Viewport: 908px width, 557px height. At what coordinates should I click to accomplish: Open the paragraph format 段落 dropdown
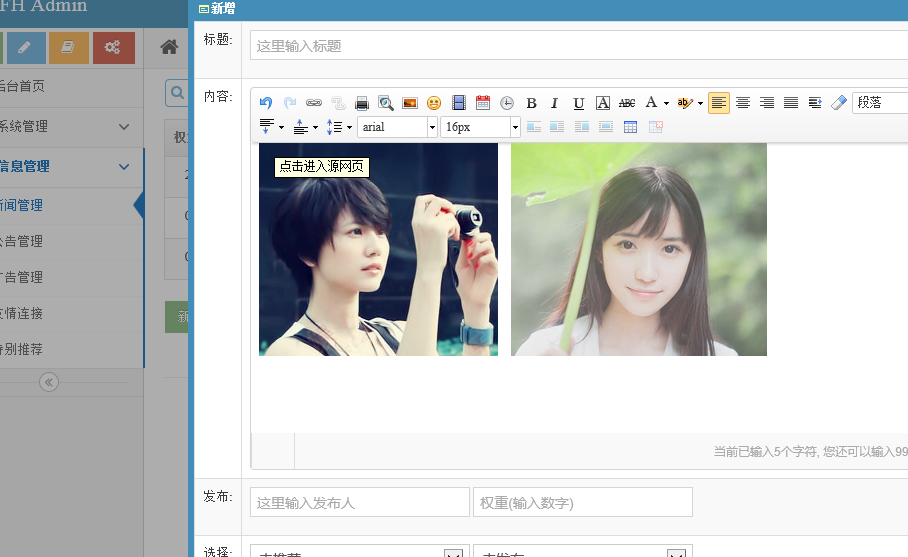click(880, 103)
